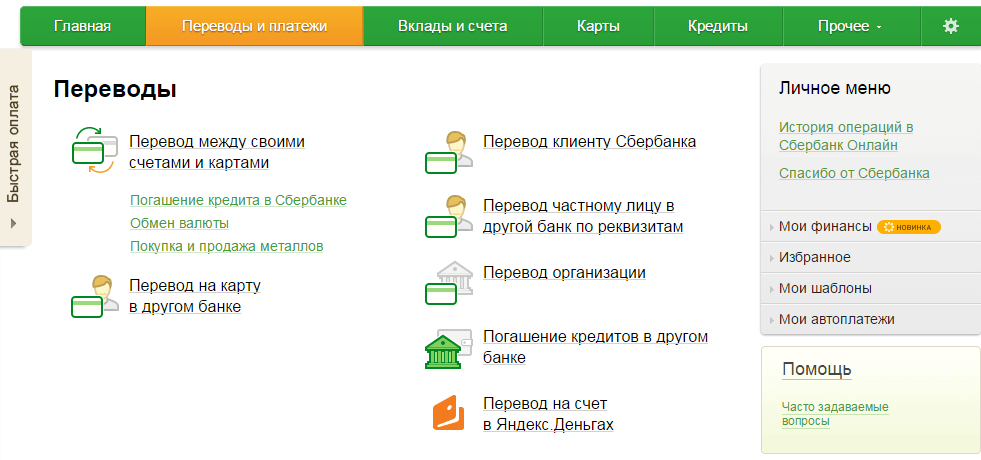Click the Обмен валюты link
Viewport: 981px width, 460px height.
point(180,223)
